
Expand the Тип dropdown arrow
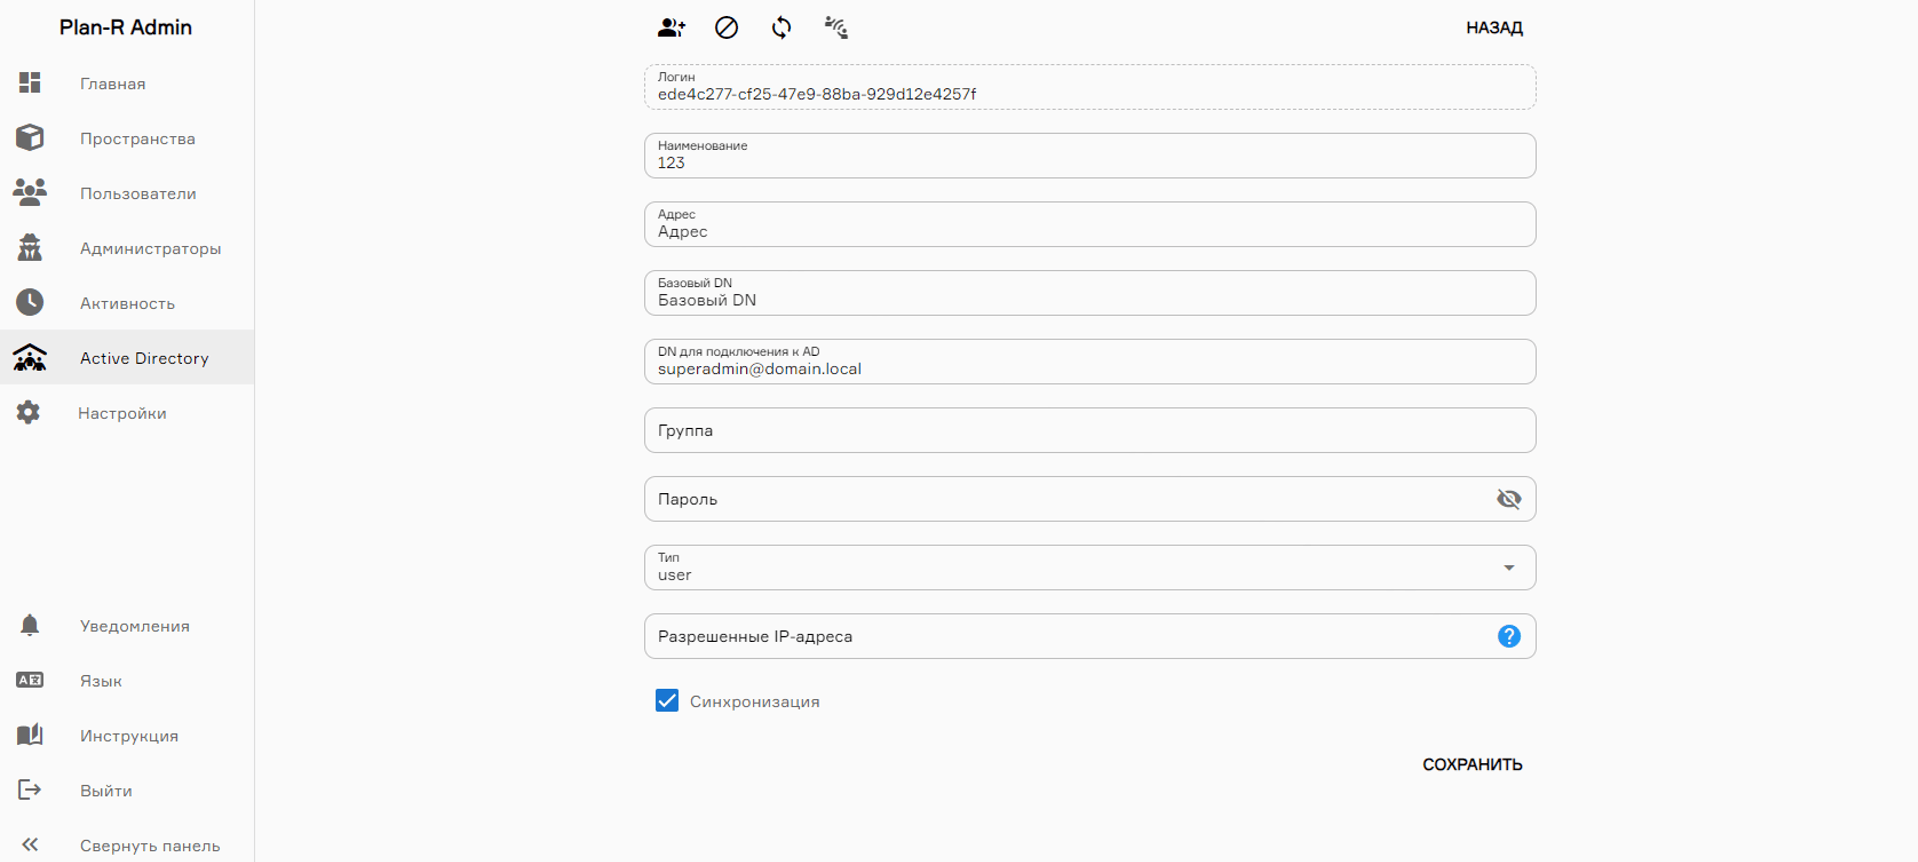point(1508,568)
